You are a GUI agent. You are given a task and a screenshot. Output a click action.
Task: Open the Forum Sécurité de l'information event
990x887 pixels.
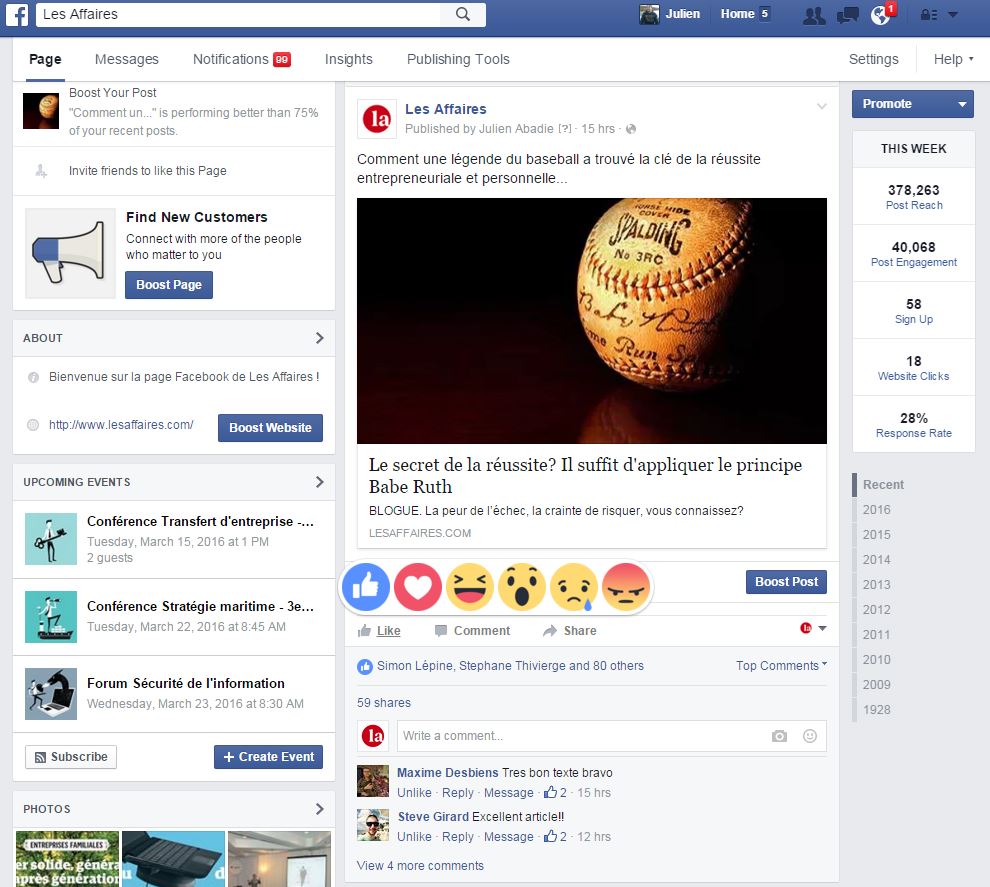186,683
